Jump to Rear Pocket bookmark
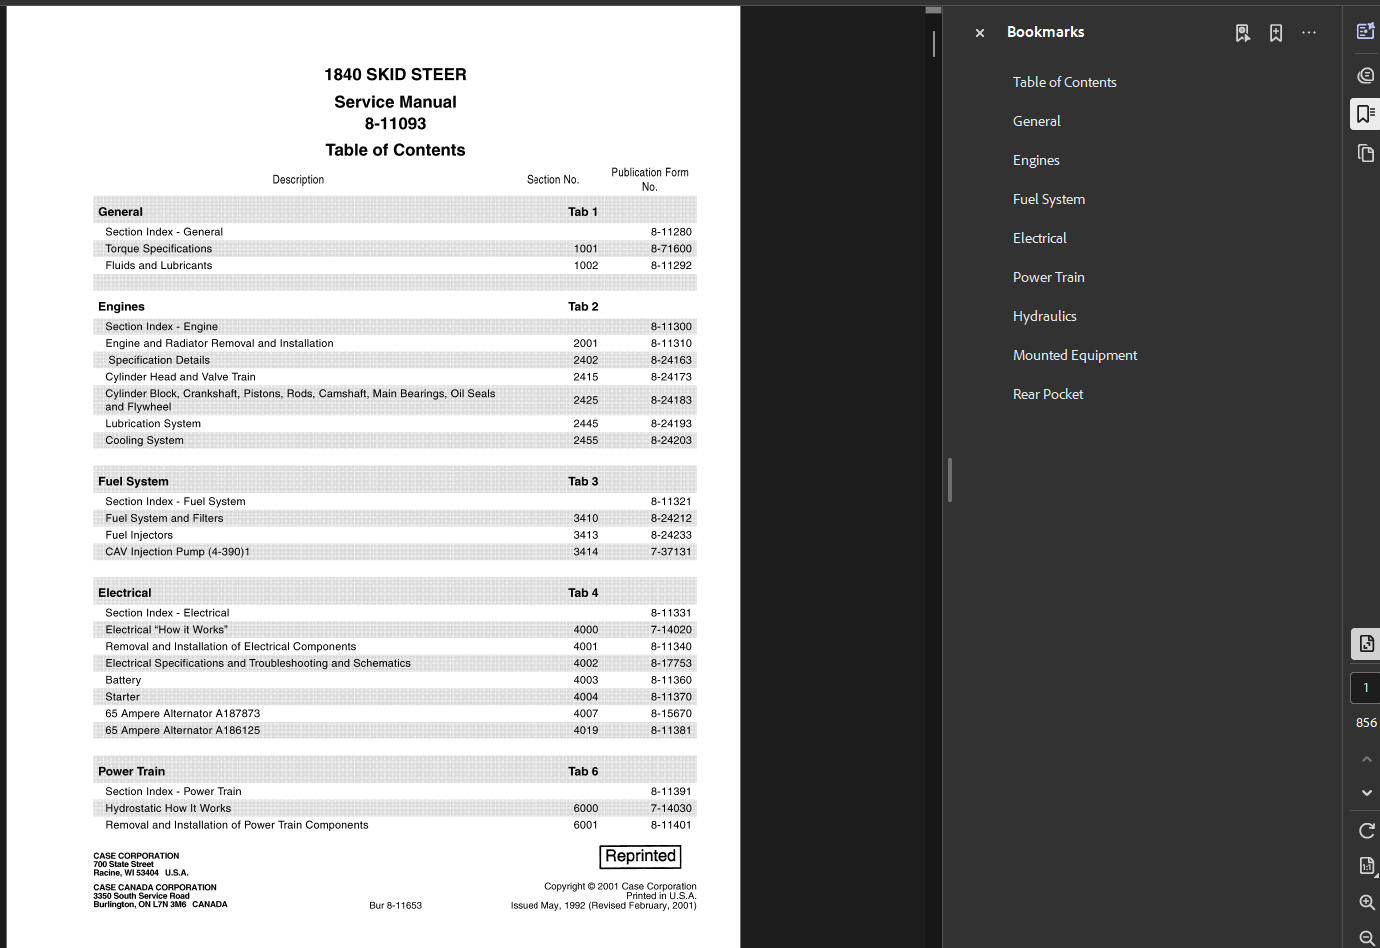Image resolution: width=1380 pixels, height=948 pixels. click(1047, 394)
